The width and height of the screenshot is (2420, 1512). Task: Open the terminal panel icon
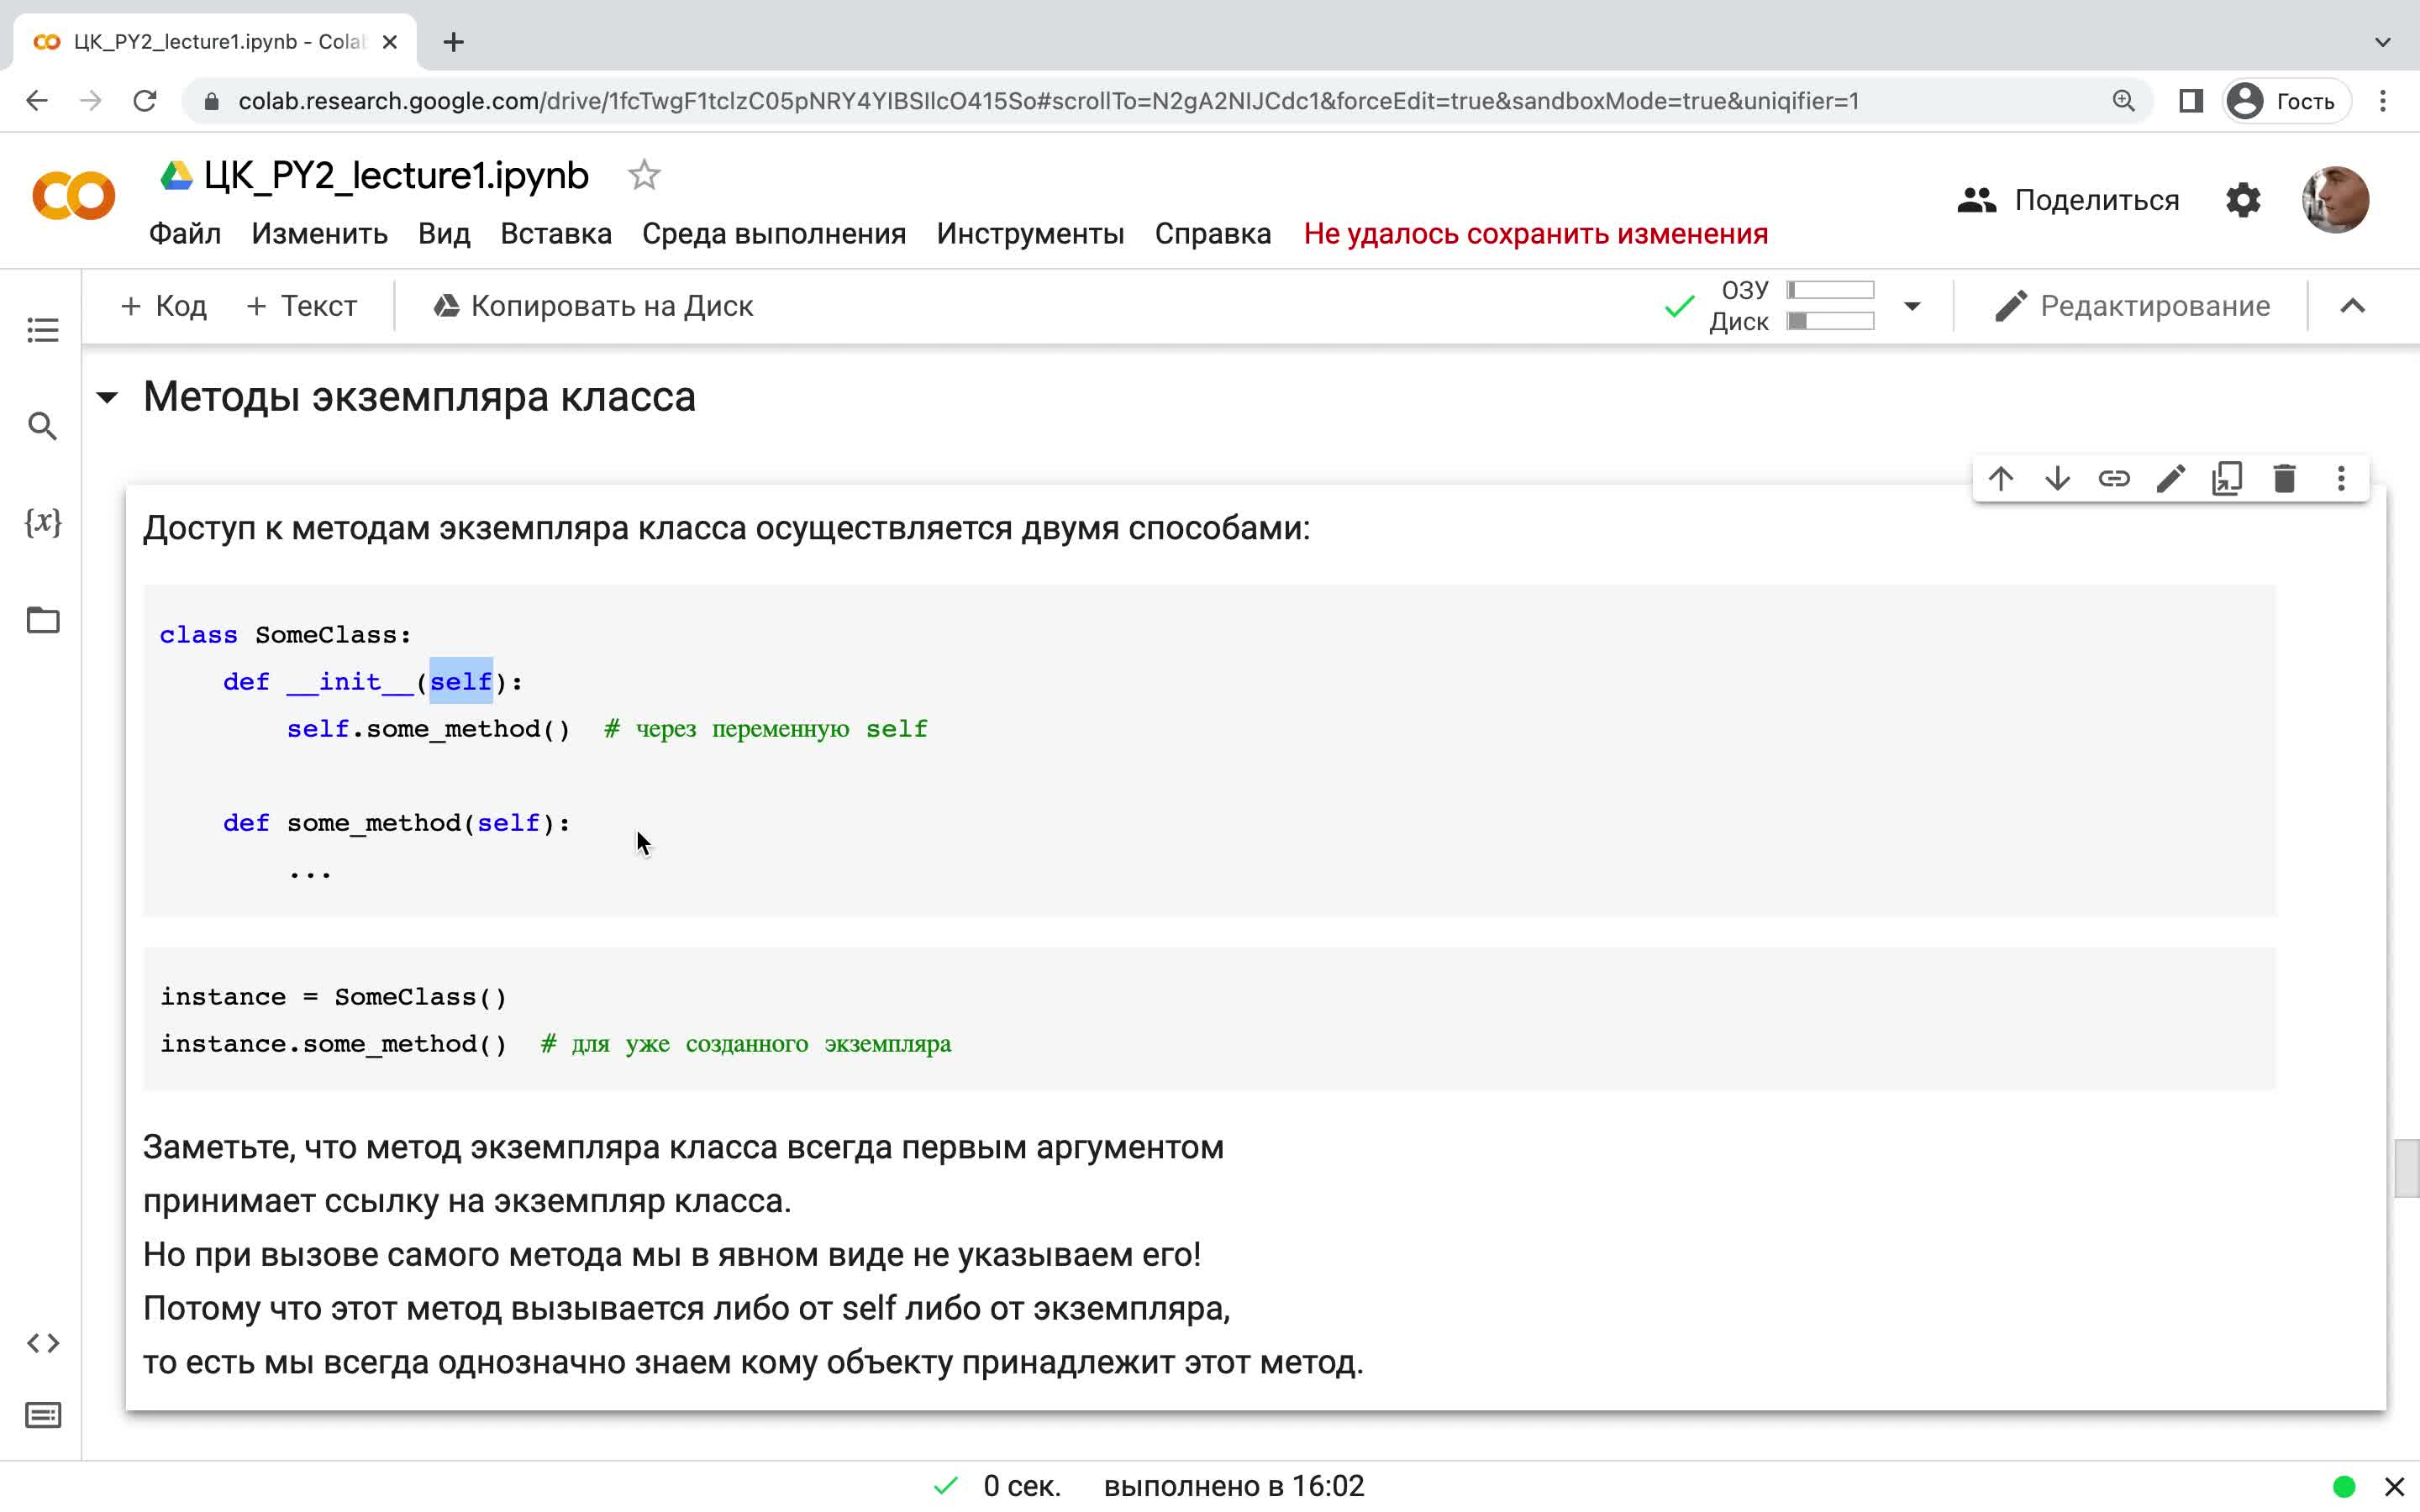pos(42,1415)
